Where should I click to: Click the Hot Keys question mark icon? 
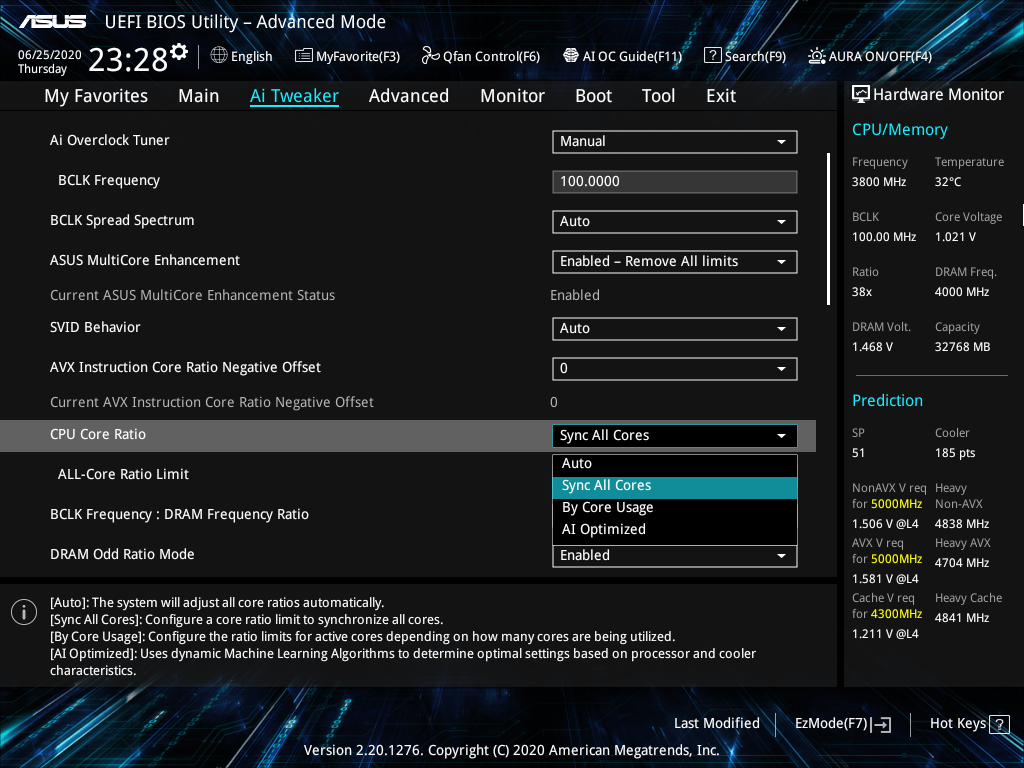point(999,724)
